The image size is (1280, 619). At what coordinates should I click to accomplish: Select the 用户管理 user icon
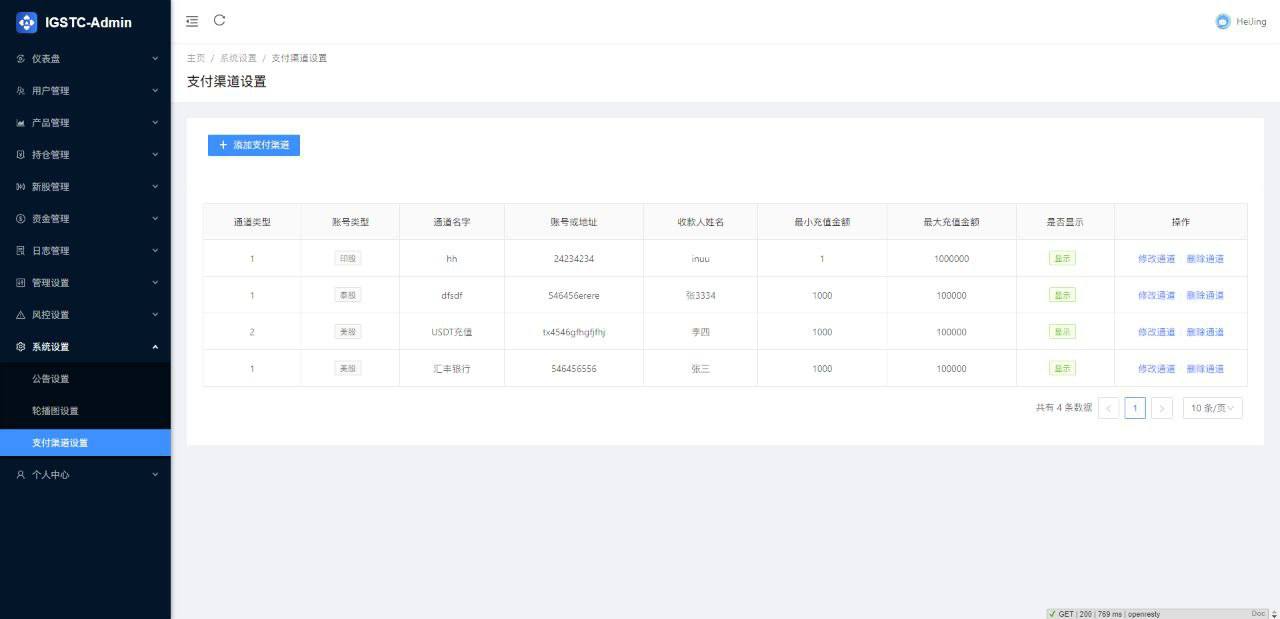coord(22,90)
